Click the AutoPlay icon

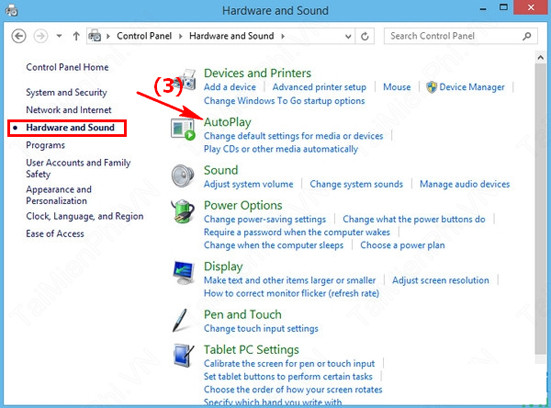(183, 129)
